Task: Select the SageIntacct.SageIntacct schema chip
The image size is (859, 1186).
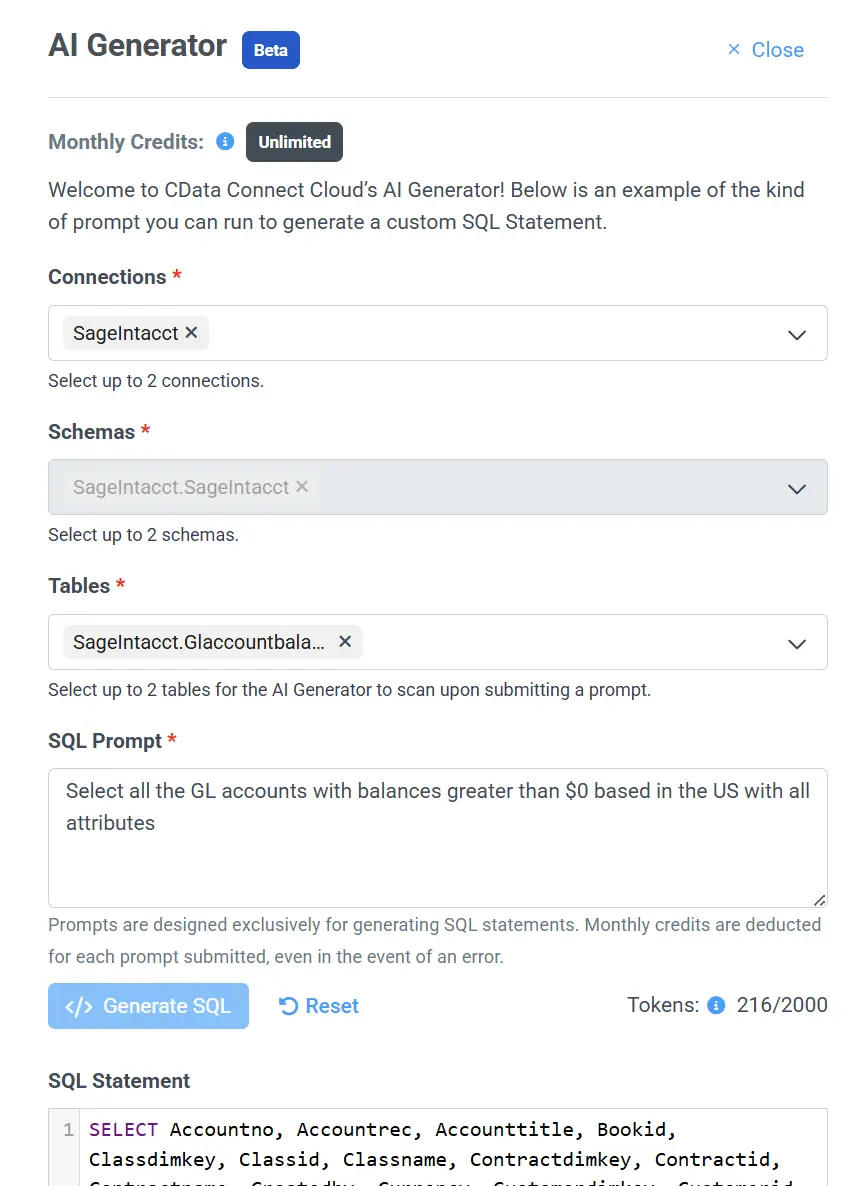Action: [x=185, y=487]
